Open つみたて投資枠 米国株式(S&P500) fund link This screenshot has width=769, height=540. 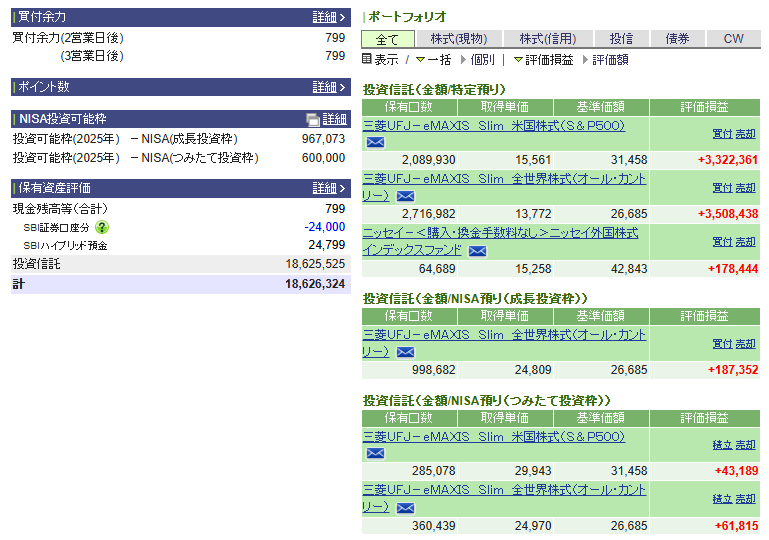click(494, 437)
